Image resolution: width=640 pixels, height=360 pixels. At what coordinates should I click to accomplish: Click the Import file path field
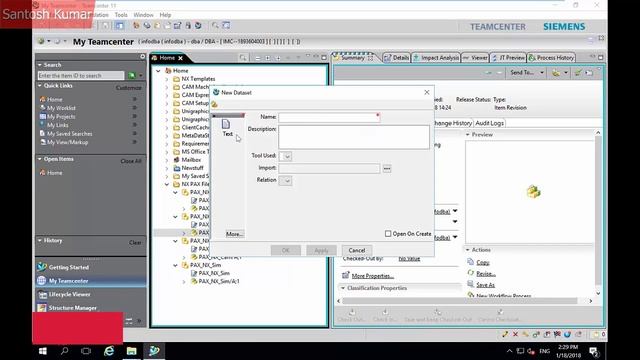pos(329,168)
